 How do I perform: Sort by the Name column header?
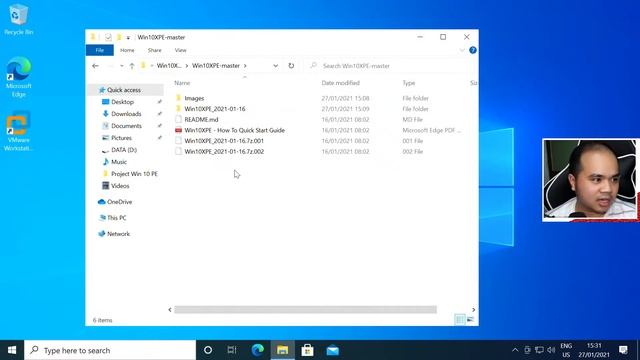182,83
